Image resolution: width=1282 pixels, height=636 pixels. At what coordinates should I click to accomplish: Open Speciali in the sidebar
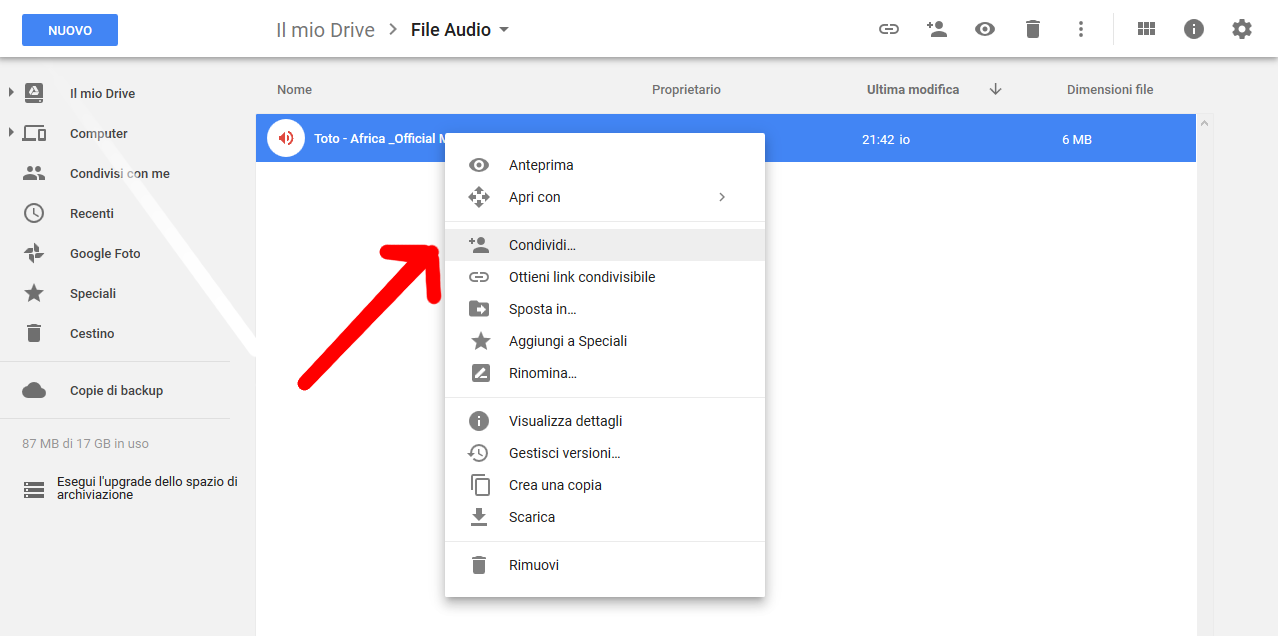point(92,293)
